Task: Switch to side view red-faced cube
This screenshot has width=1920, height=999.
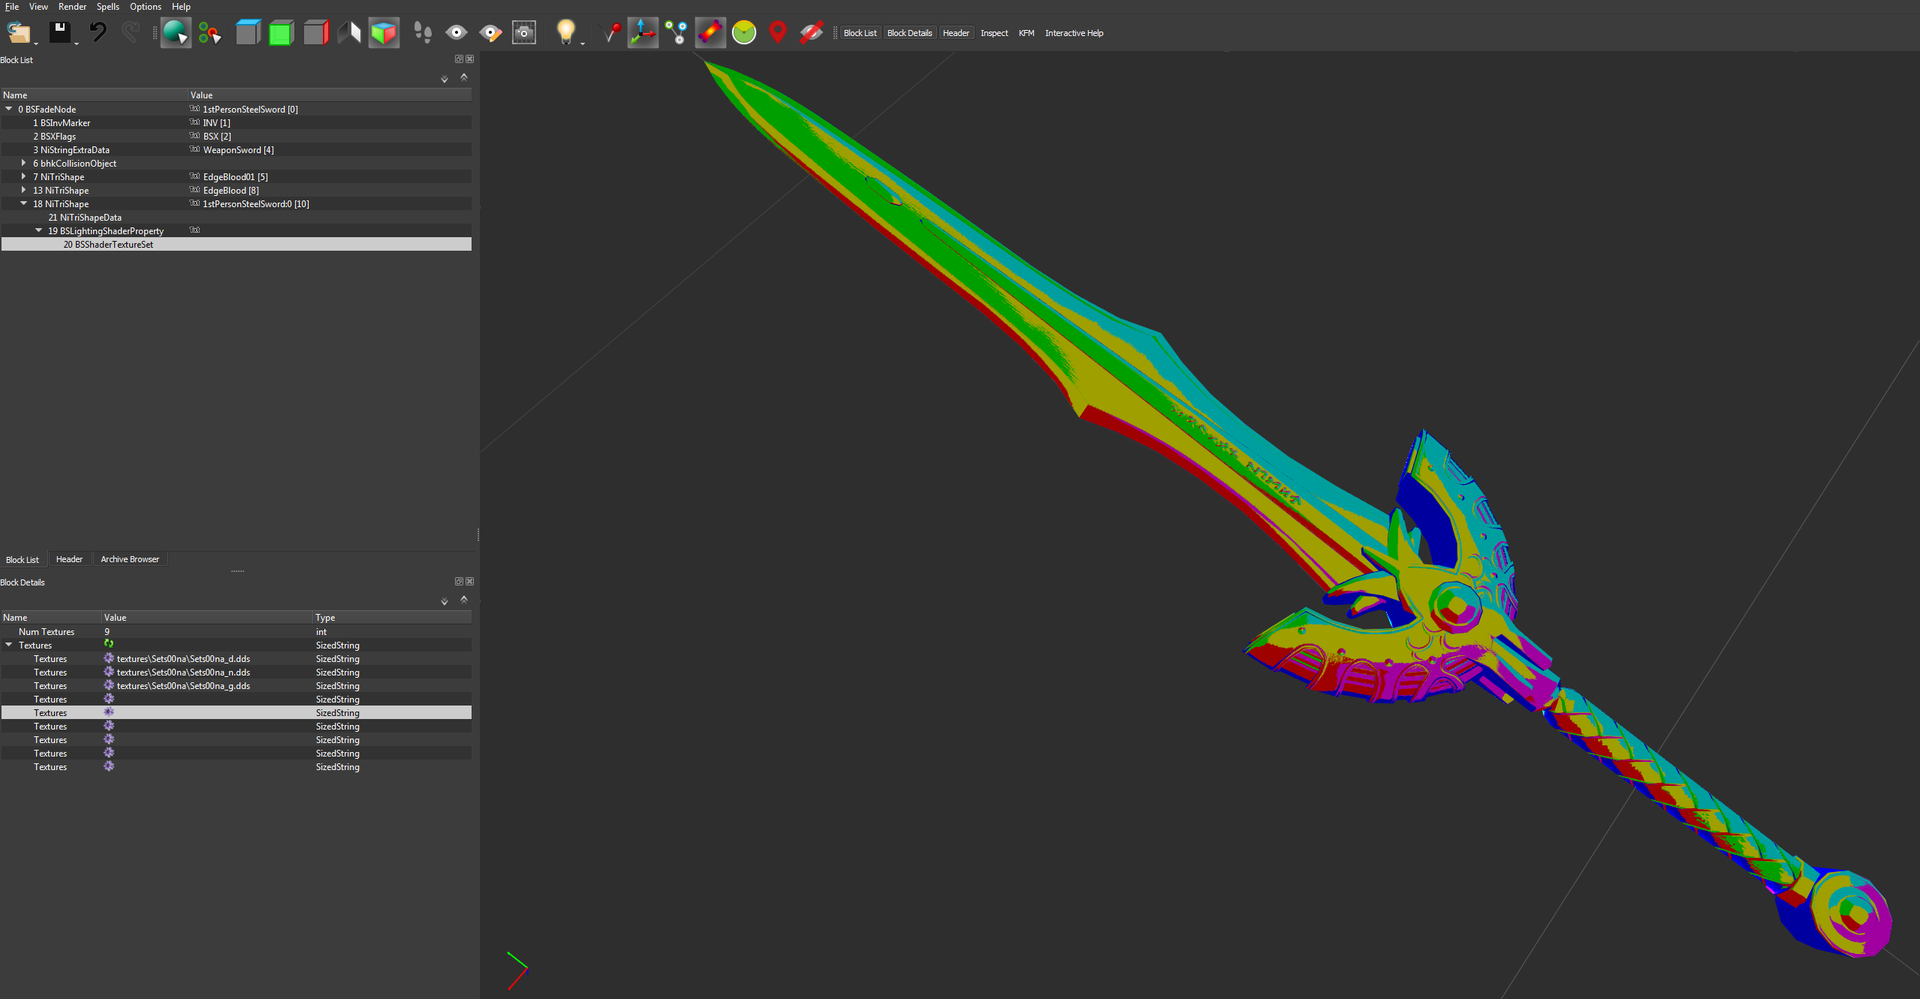Action: pyautogui.click(x=316, y=33)
